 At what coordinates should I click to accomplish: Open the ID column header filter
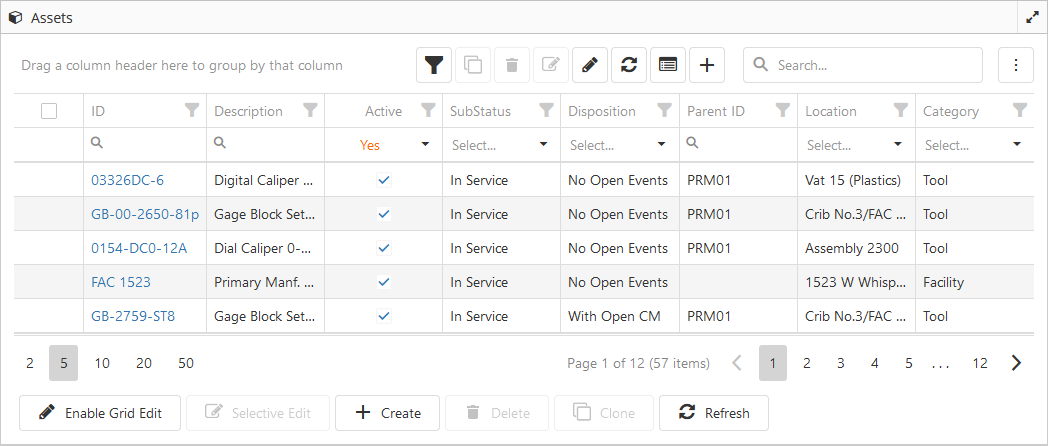tap(192, 111)
